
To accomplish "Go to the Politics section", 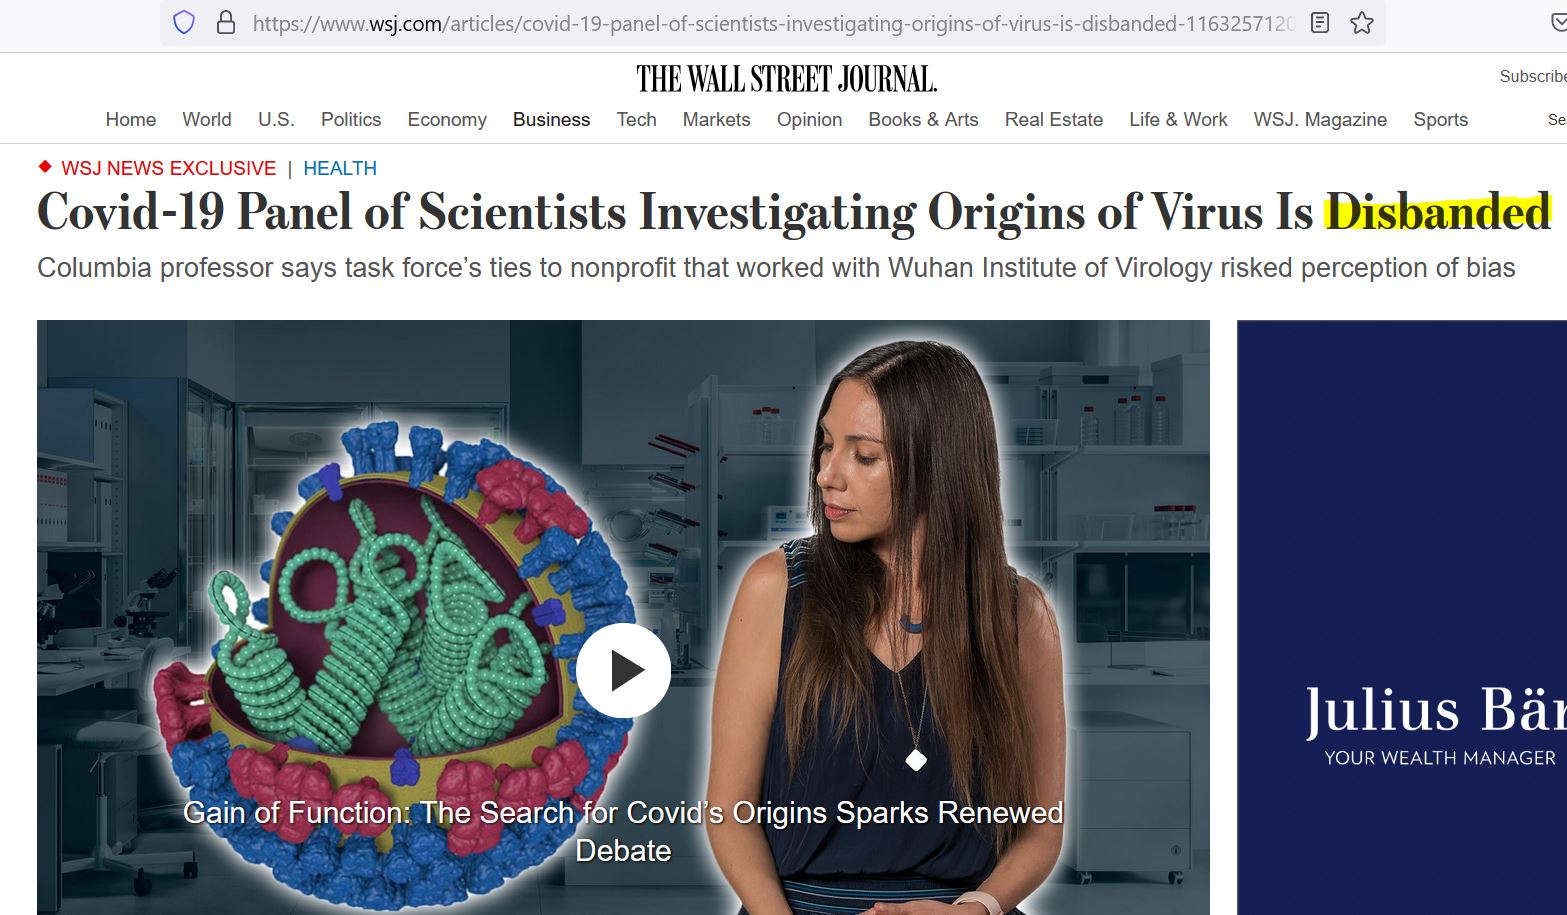I will pos(351,119).
